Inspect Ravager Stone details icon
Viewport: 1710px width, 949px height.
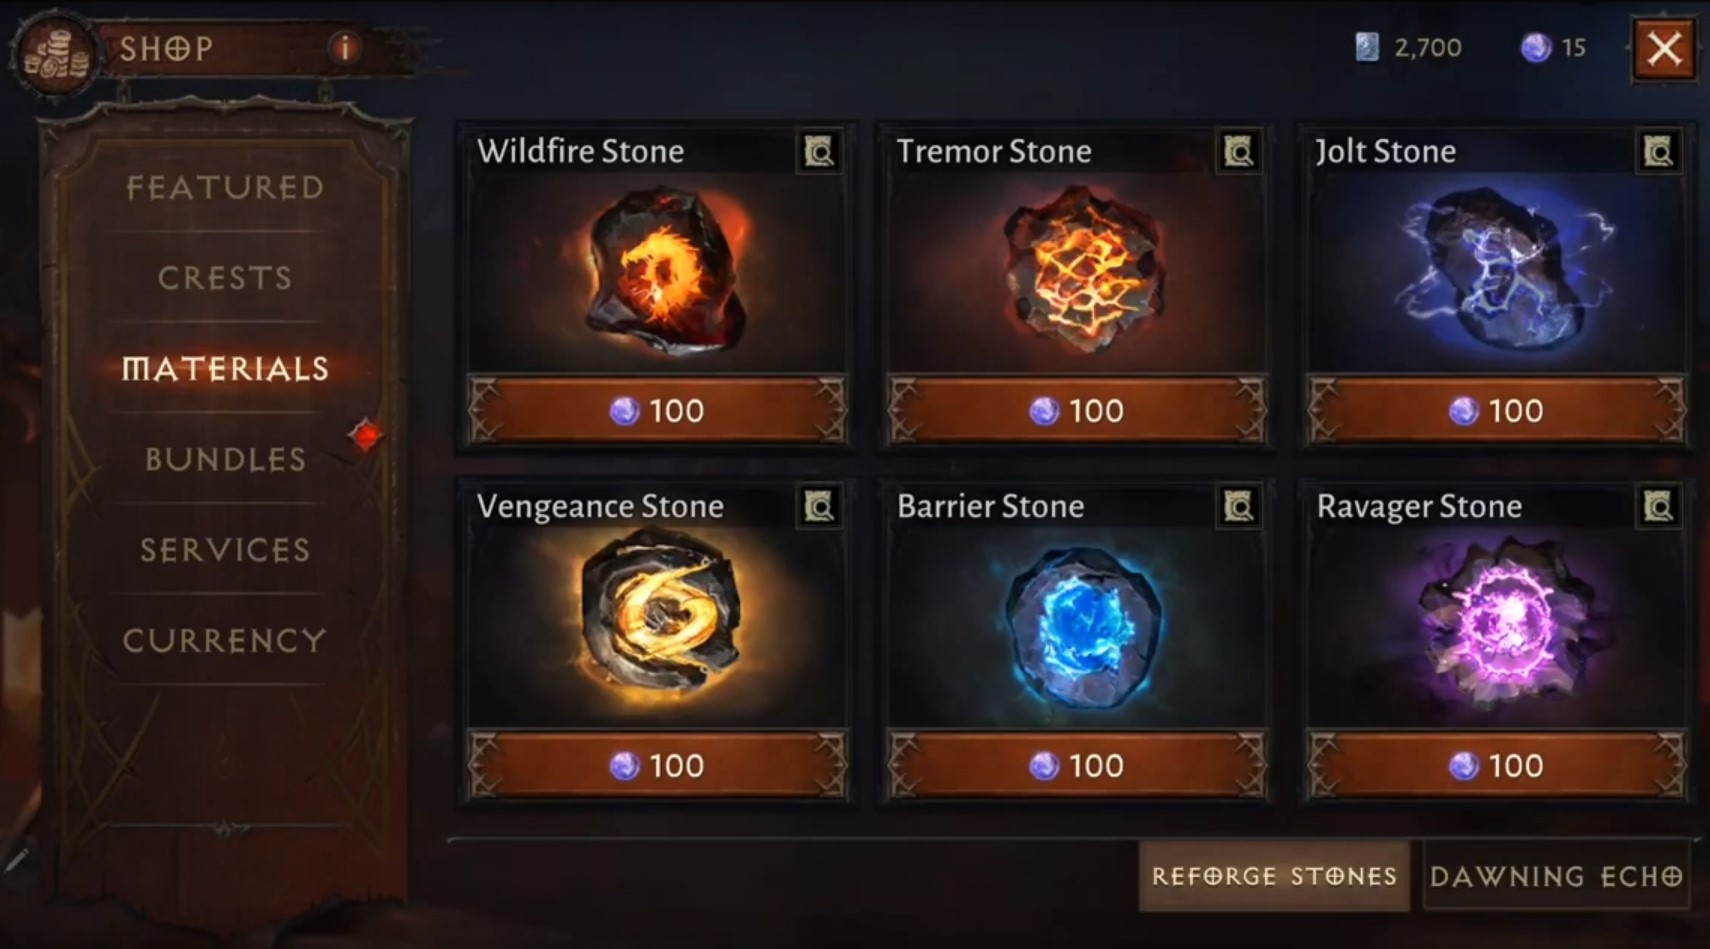click(x=1658, y=507)
